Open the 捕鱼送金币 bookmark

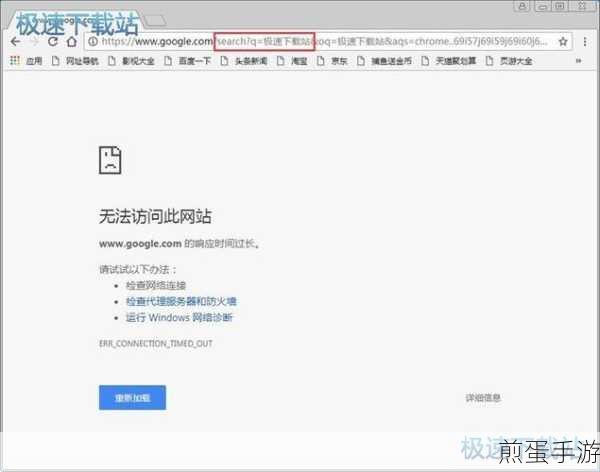tap(384, 60)
